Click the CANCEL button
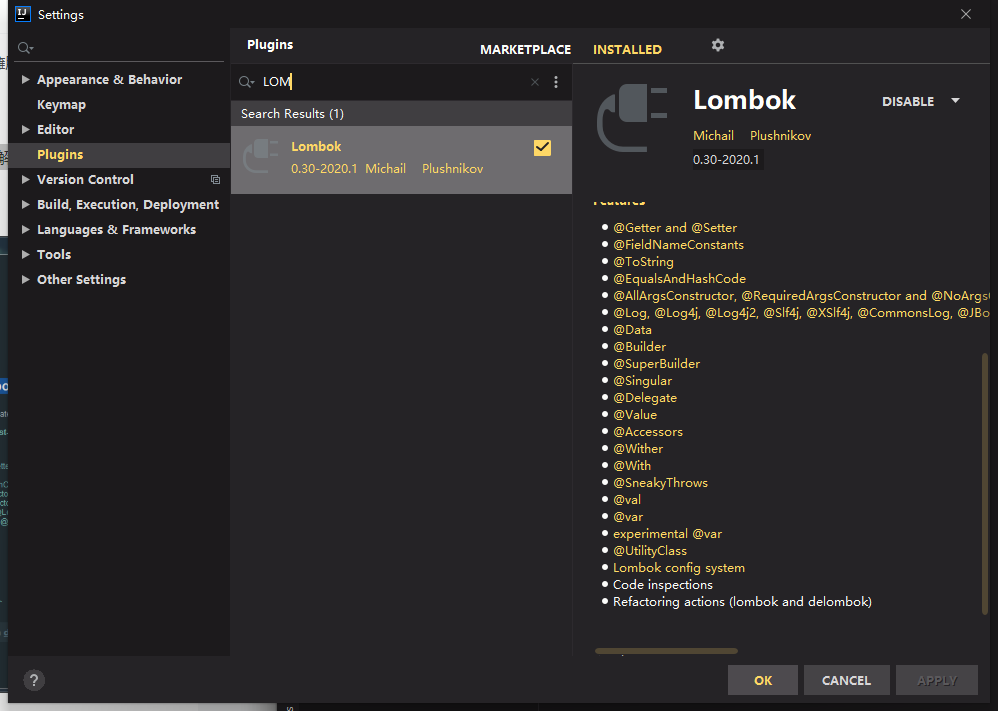Viewport: 998px width, 711px height. tap(846, 680)
